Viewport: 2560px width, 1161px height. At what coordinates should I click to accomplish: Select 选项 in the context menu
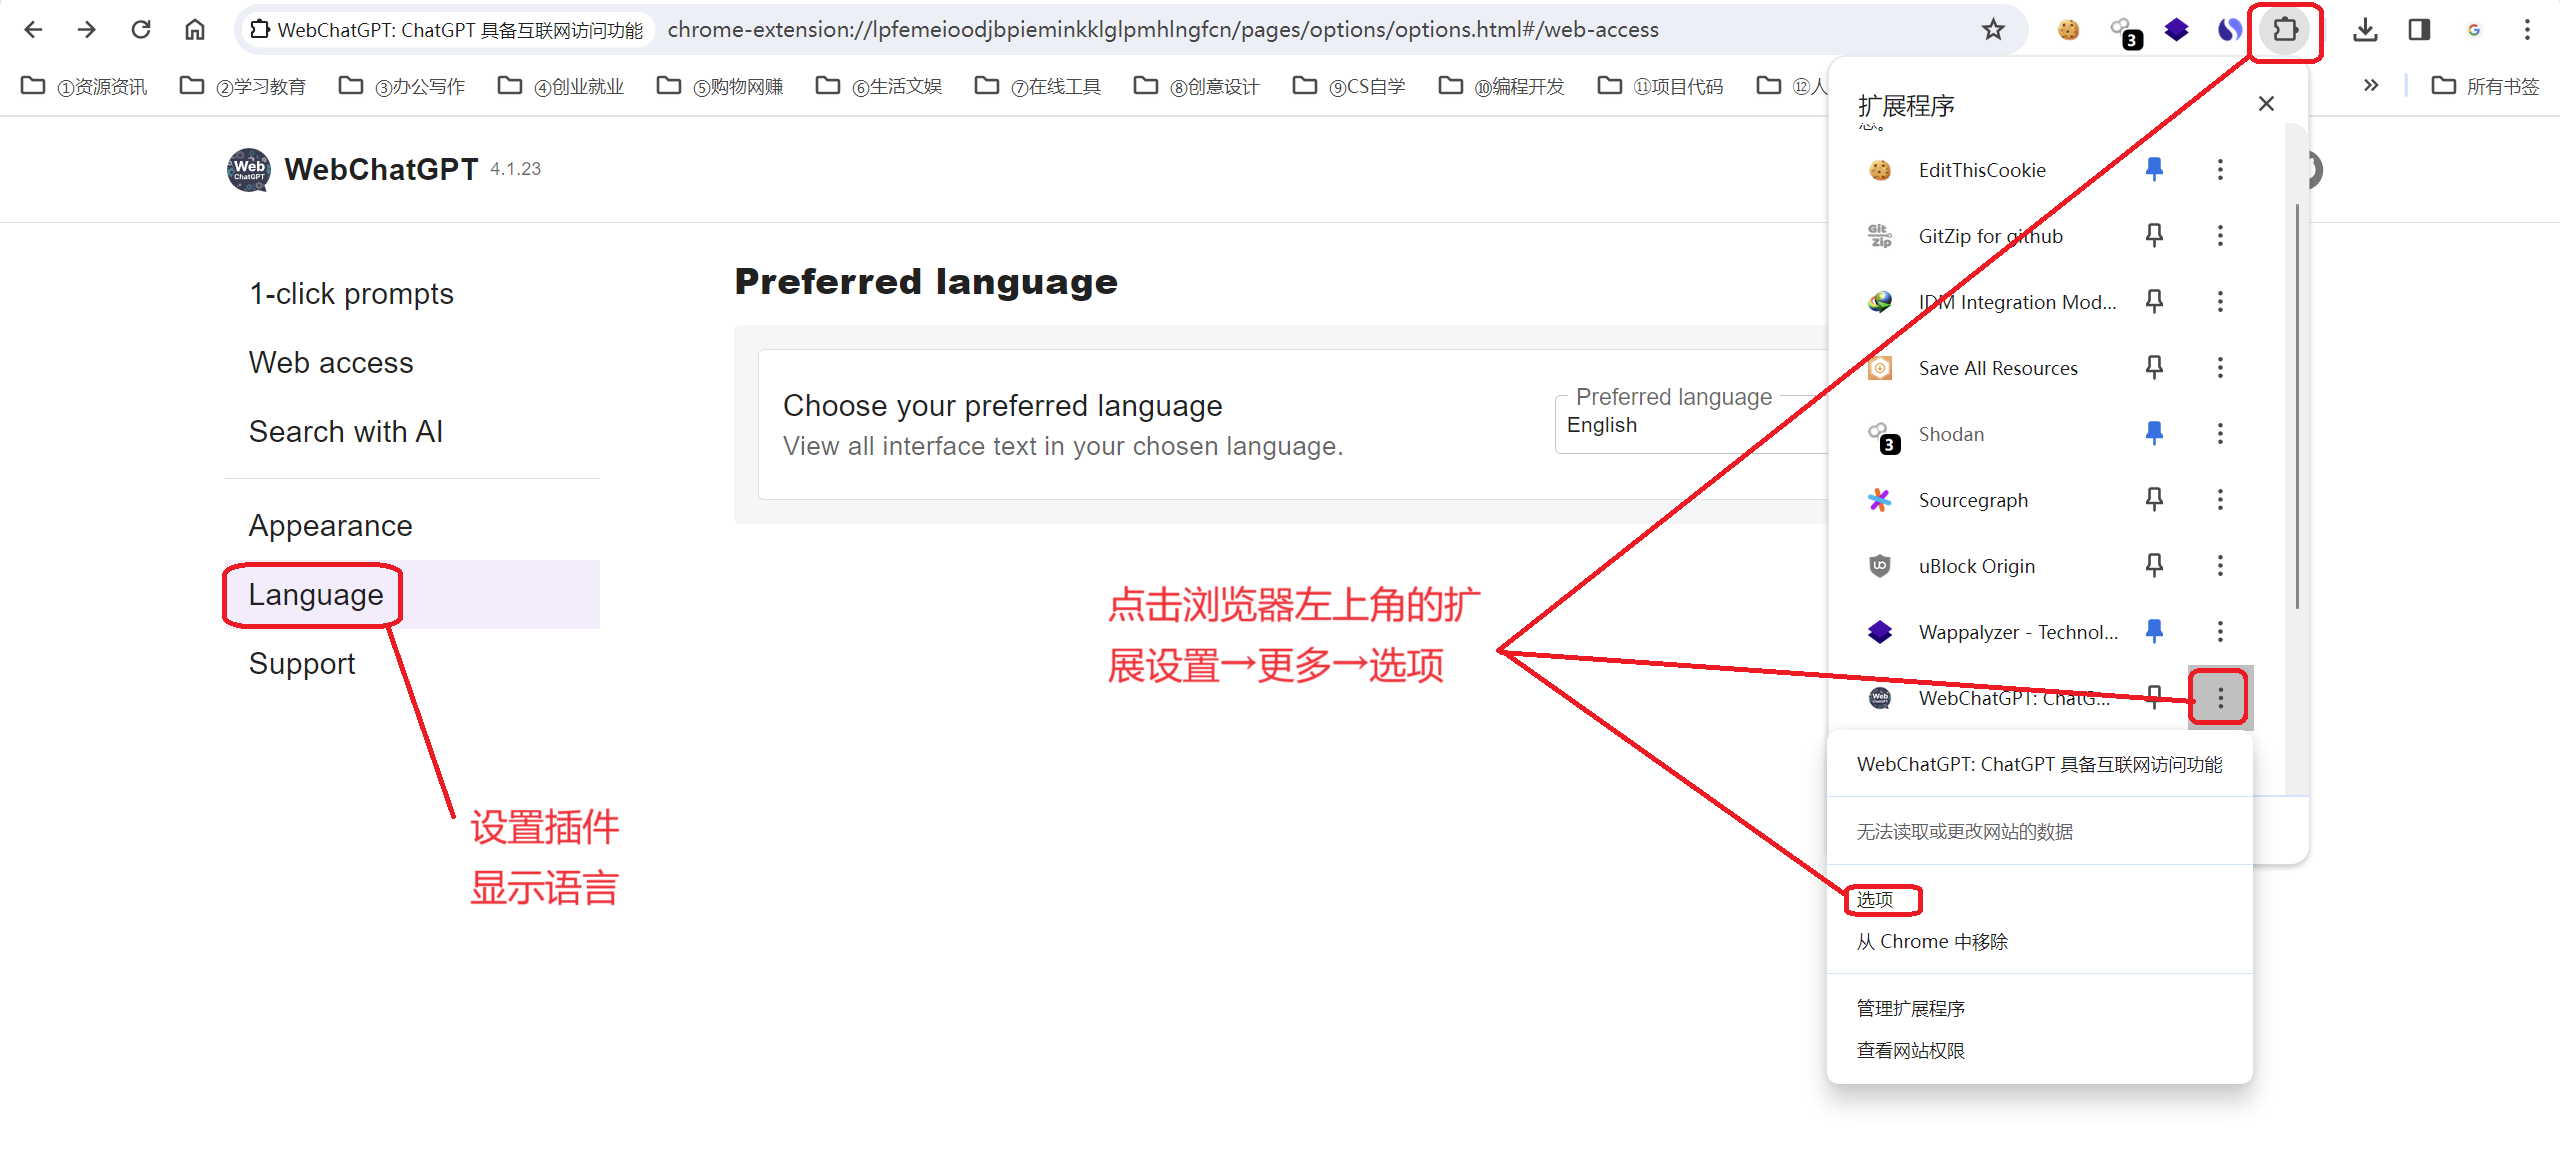tap(1875, 899)
